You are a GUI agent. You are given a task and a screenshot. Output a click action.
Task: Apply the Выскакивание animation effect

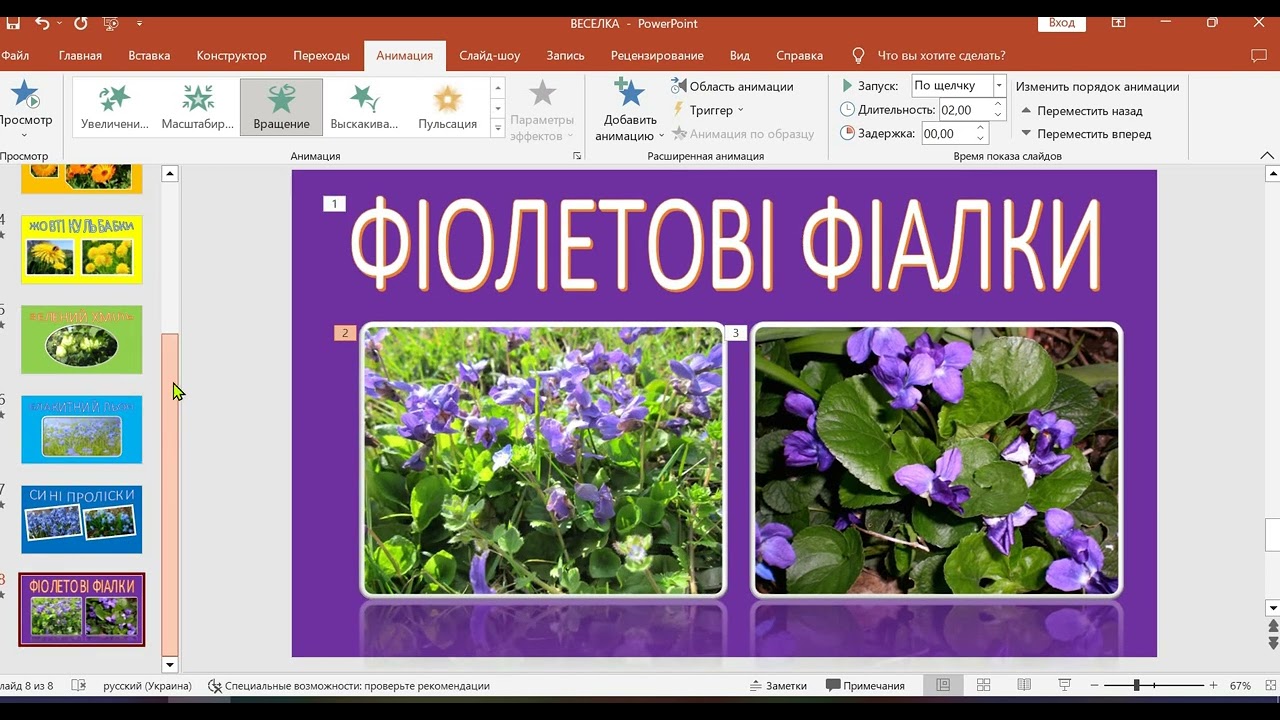(364, 106)
